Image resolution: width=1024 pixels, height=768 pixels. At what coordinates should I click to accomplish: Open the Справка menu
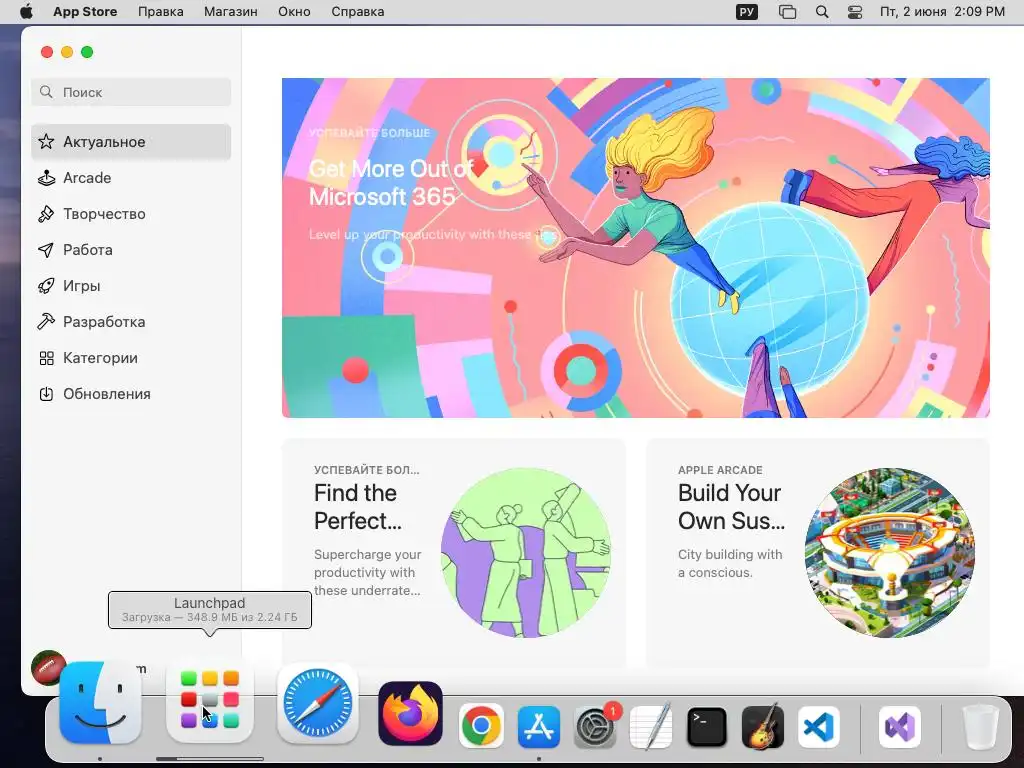(x=357, y=12)
